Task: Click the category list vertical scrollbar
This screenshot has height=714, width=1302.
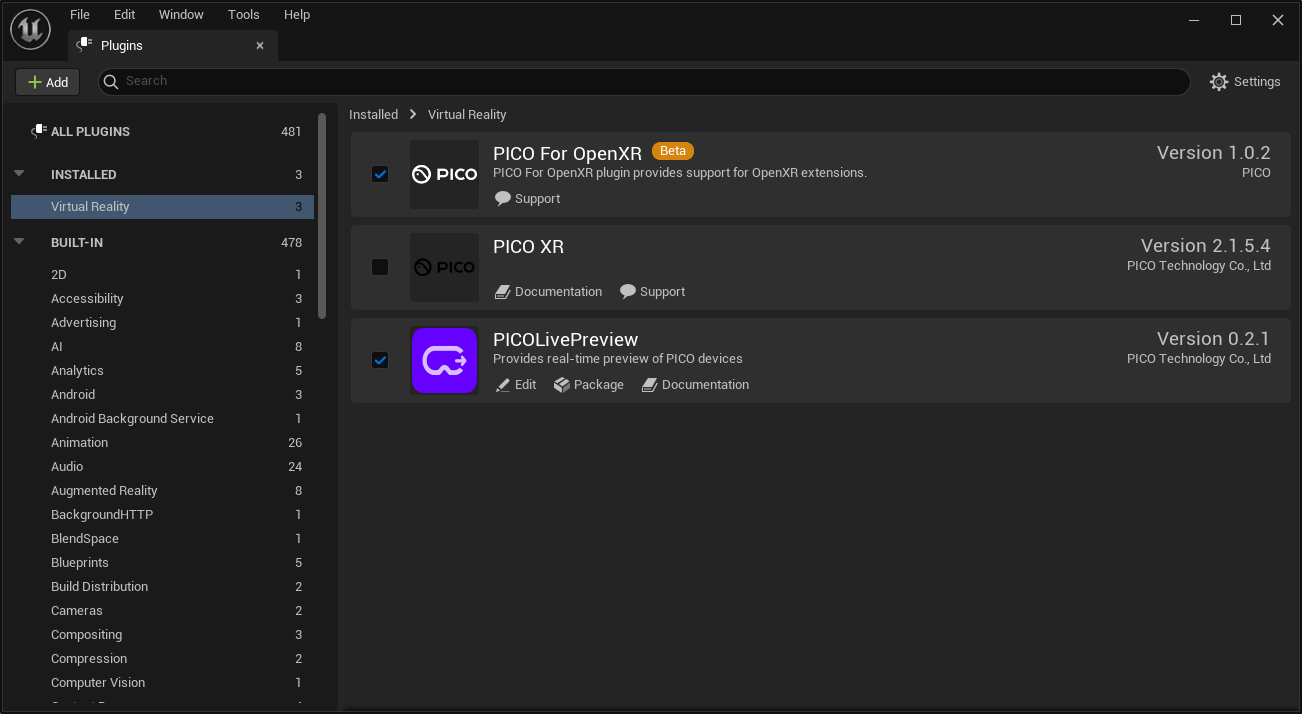Action: pyautogui.click(x=322, y=215)
